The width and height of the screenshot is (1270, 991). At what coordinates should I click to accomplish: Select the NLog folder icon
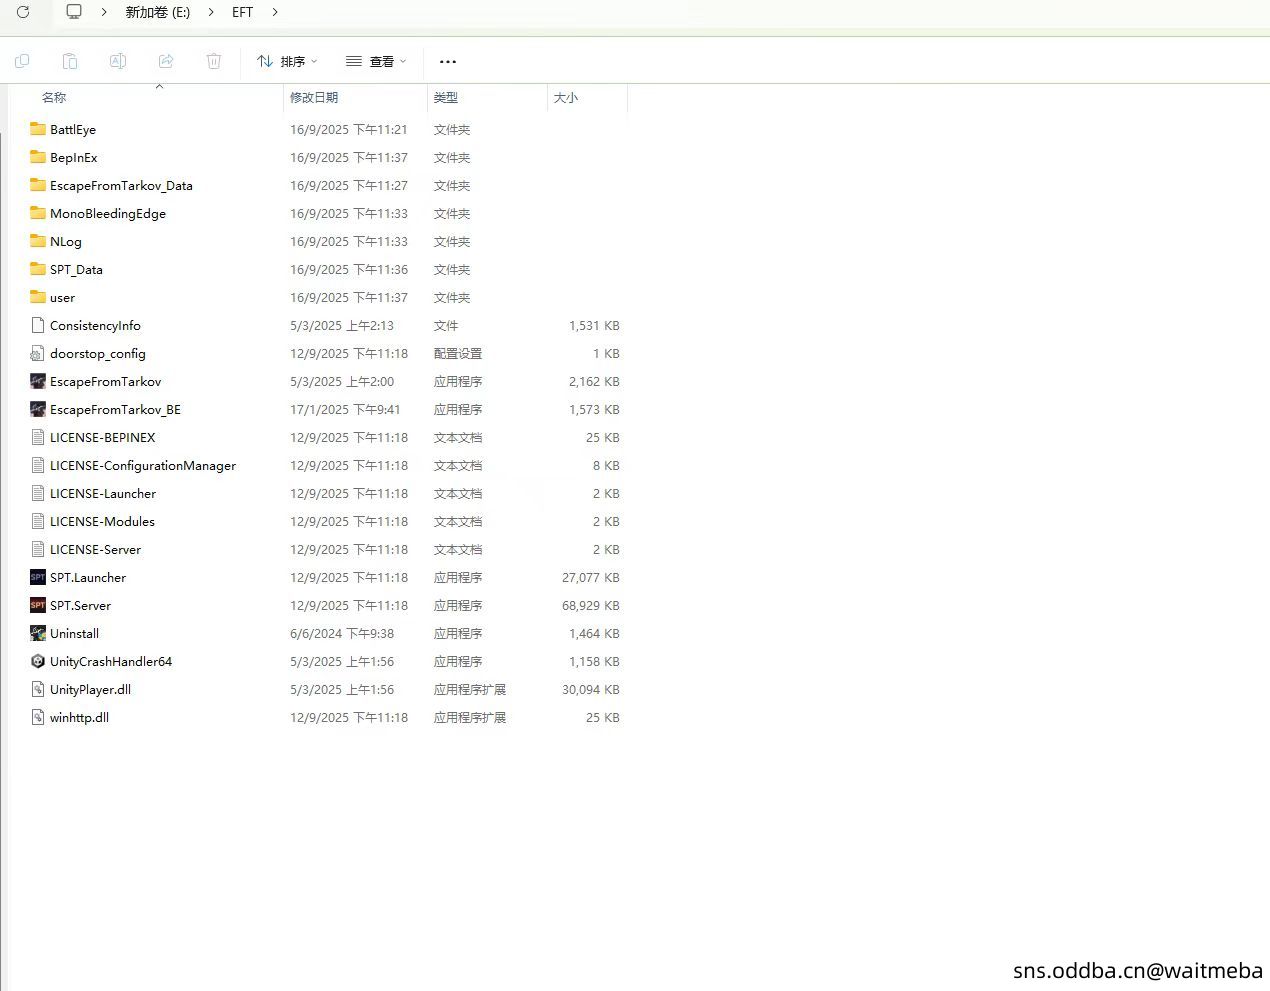tap(38, 241)
